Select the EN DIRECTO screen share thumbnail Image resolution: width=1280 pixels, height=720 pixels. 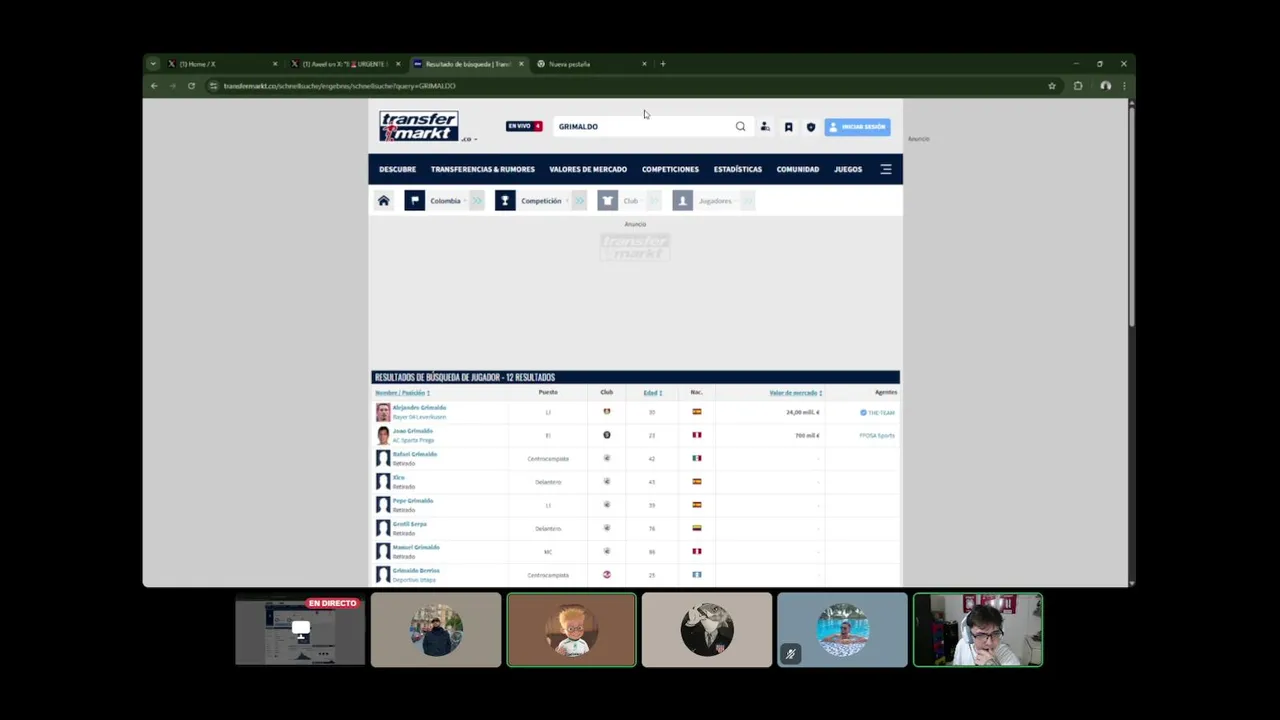[x=300, y=630]
